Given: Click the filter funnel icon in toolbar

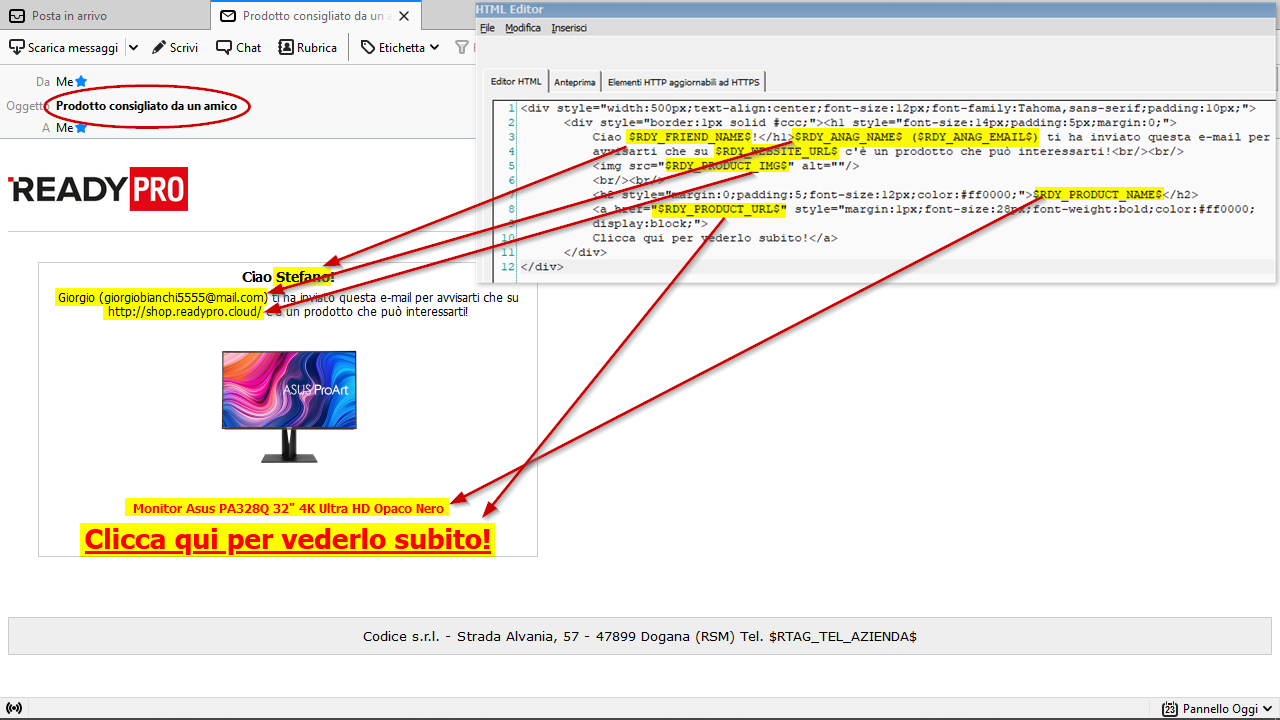Looking at the screenshot, I should (x=462, y=47).
